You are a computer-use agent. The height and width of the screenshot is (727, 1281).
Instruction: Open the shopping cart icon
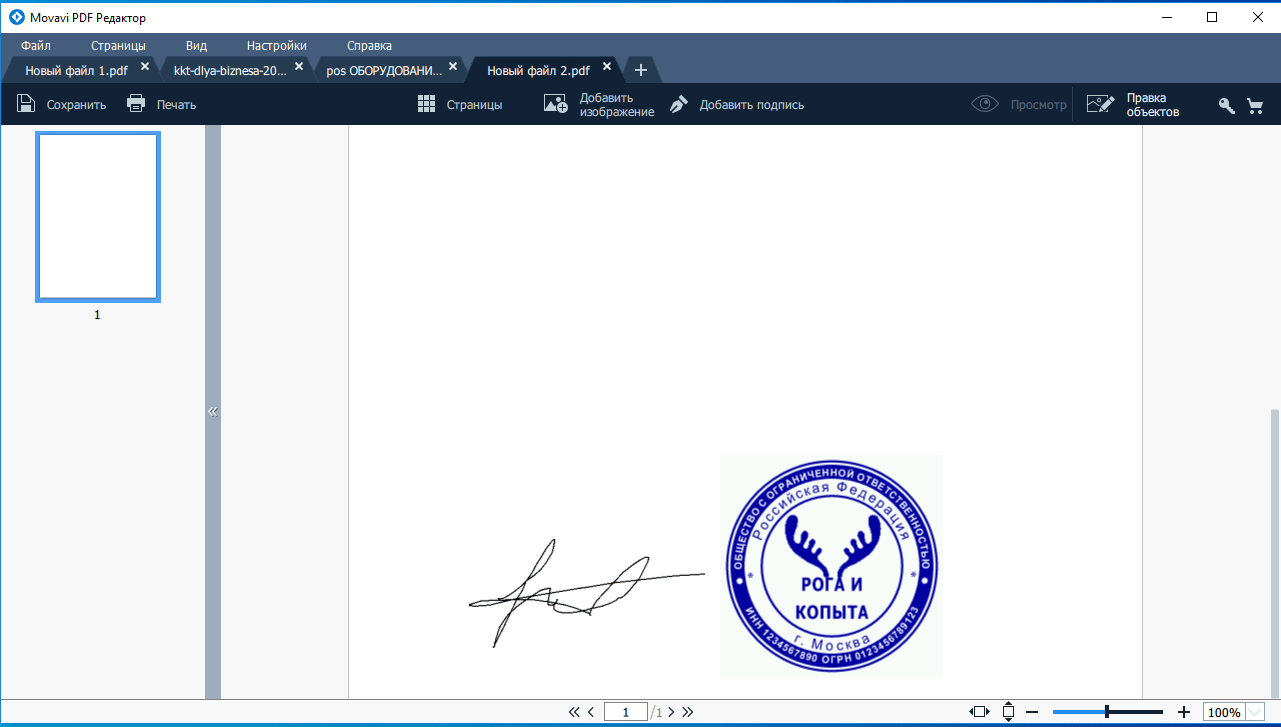(x=1255, y=105)
